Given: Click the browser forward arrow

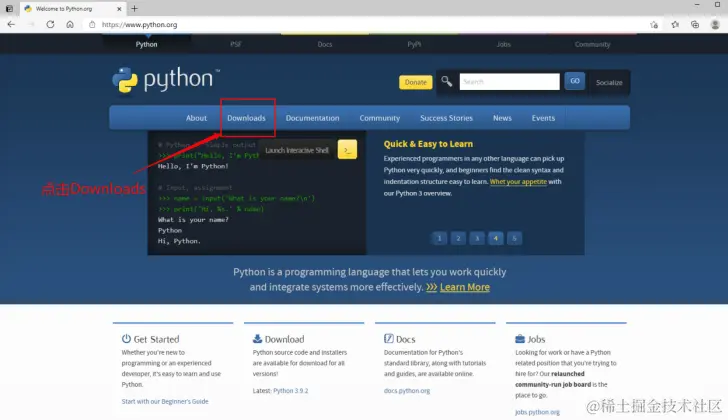Looking at the screenshot, I should [31, 25].
